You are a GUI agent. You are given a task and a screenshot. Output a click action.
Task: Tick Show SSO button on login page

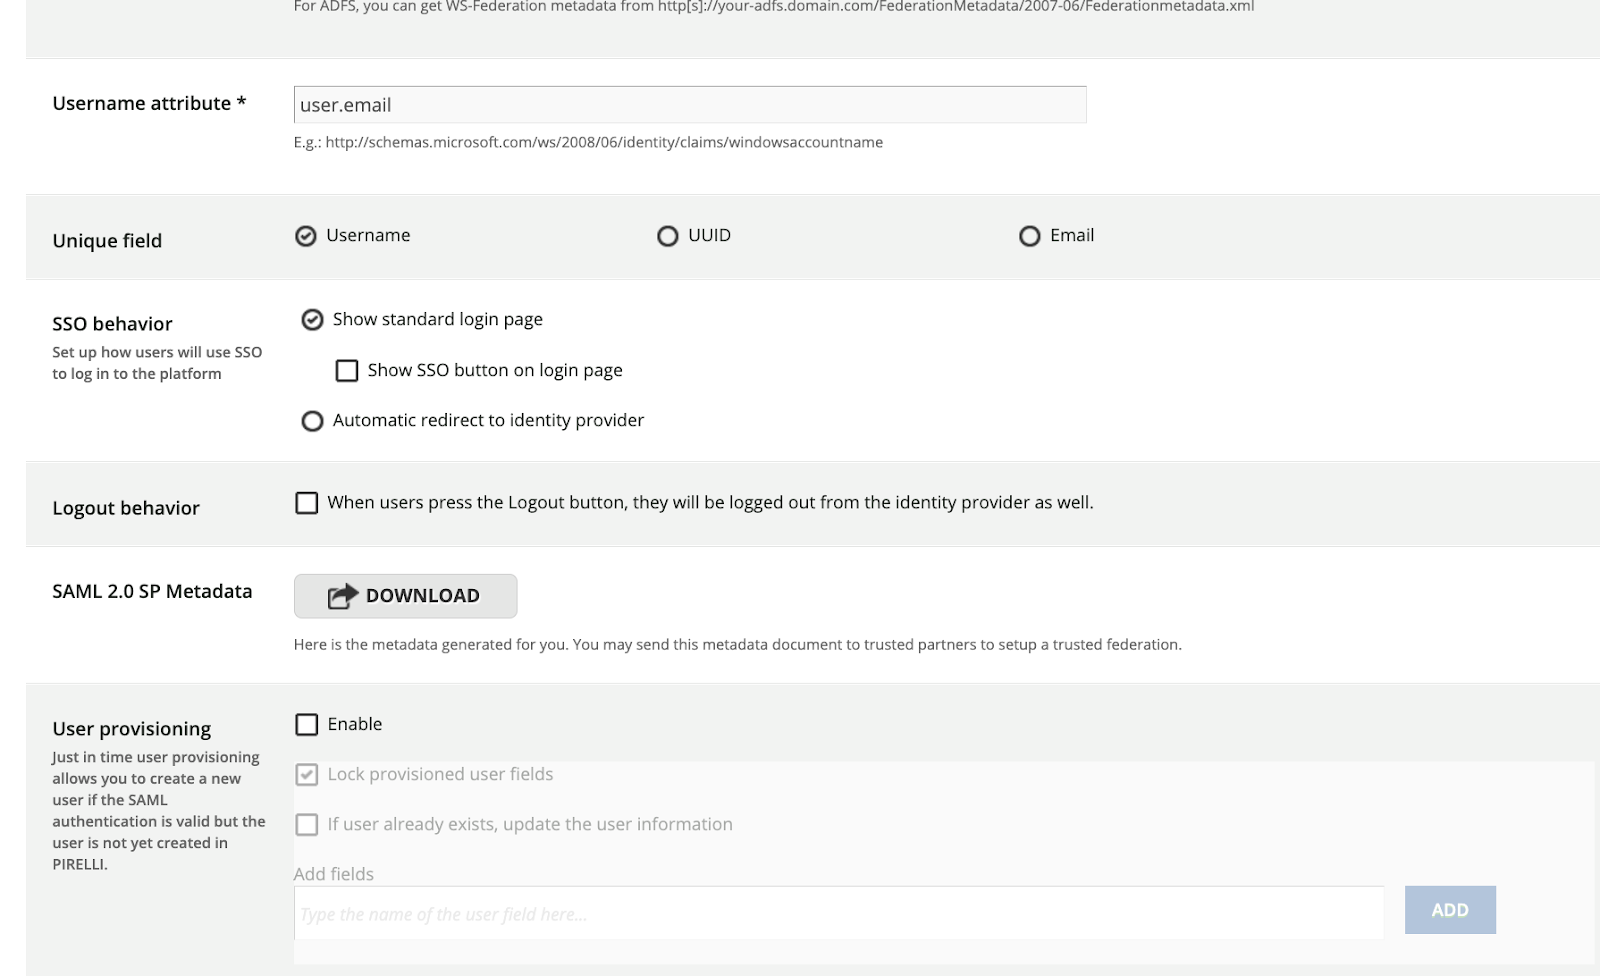[347, 371]
